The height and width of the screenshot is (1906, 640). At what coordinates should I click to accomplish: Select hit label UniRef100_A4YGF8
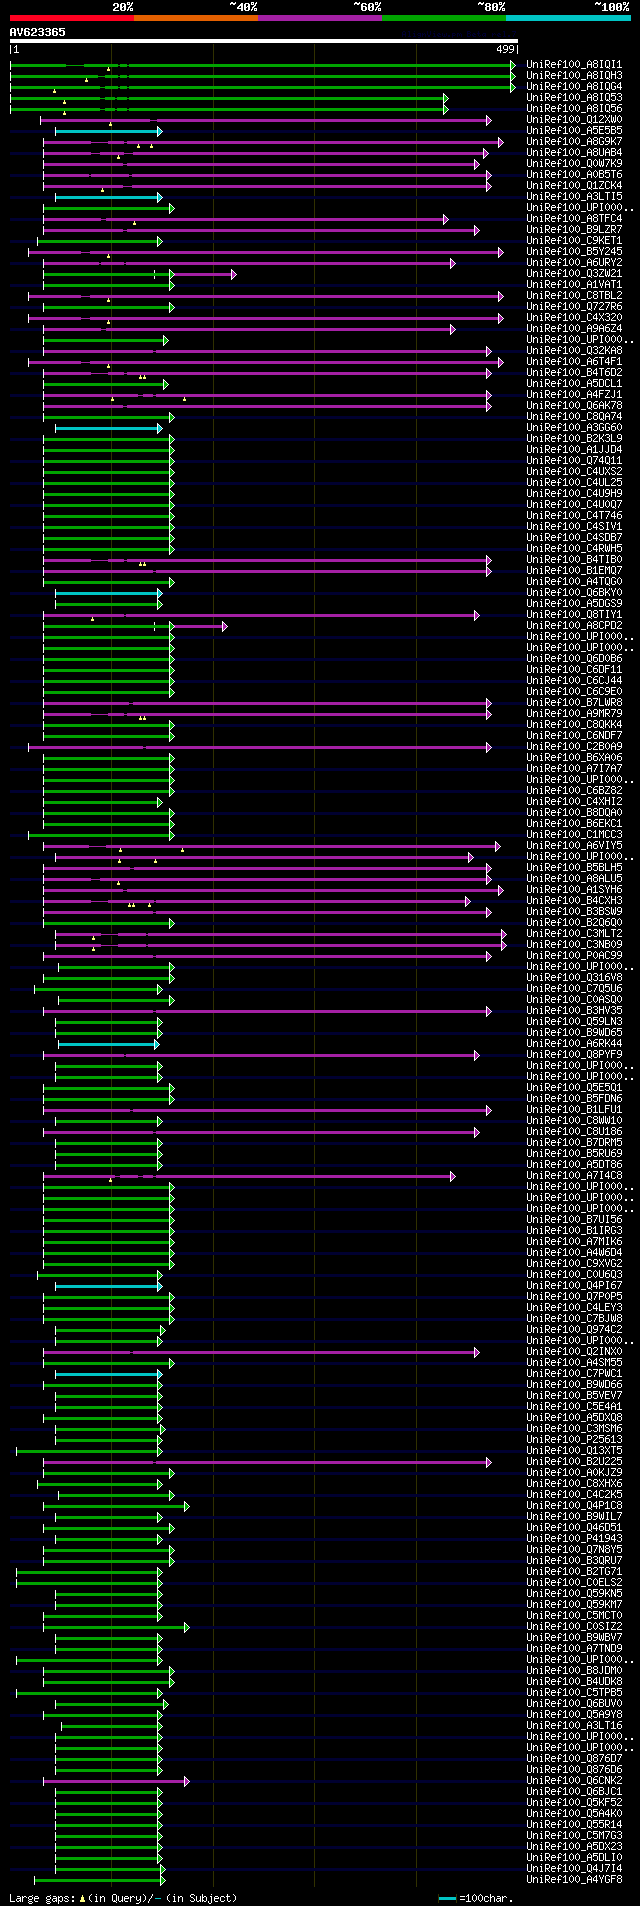[574, 1880]
